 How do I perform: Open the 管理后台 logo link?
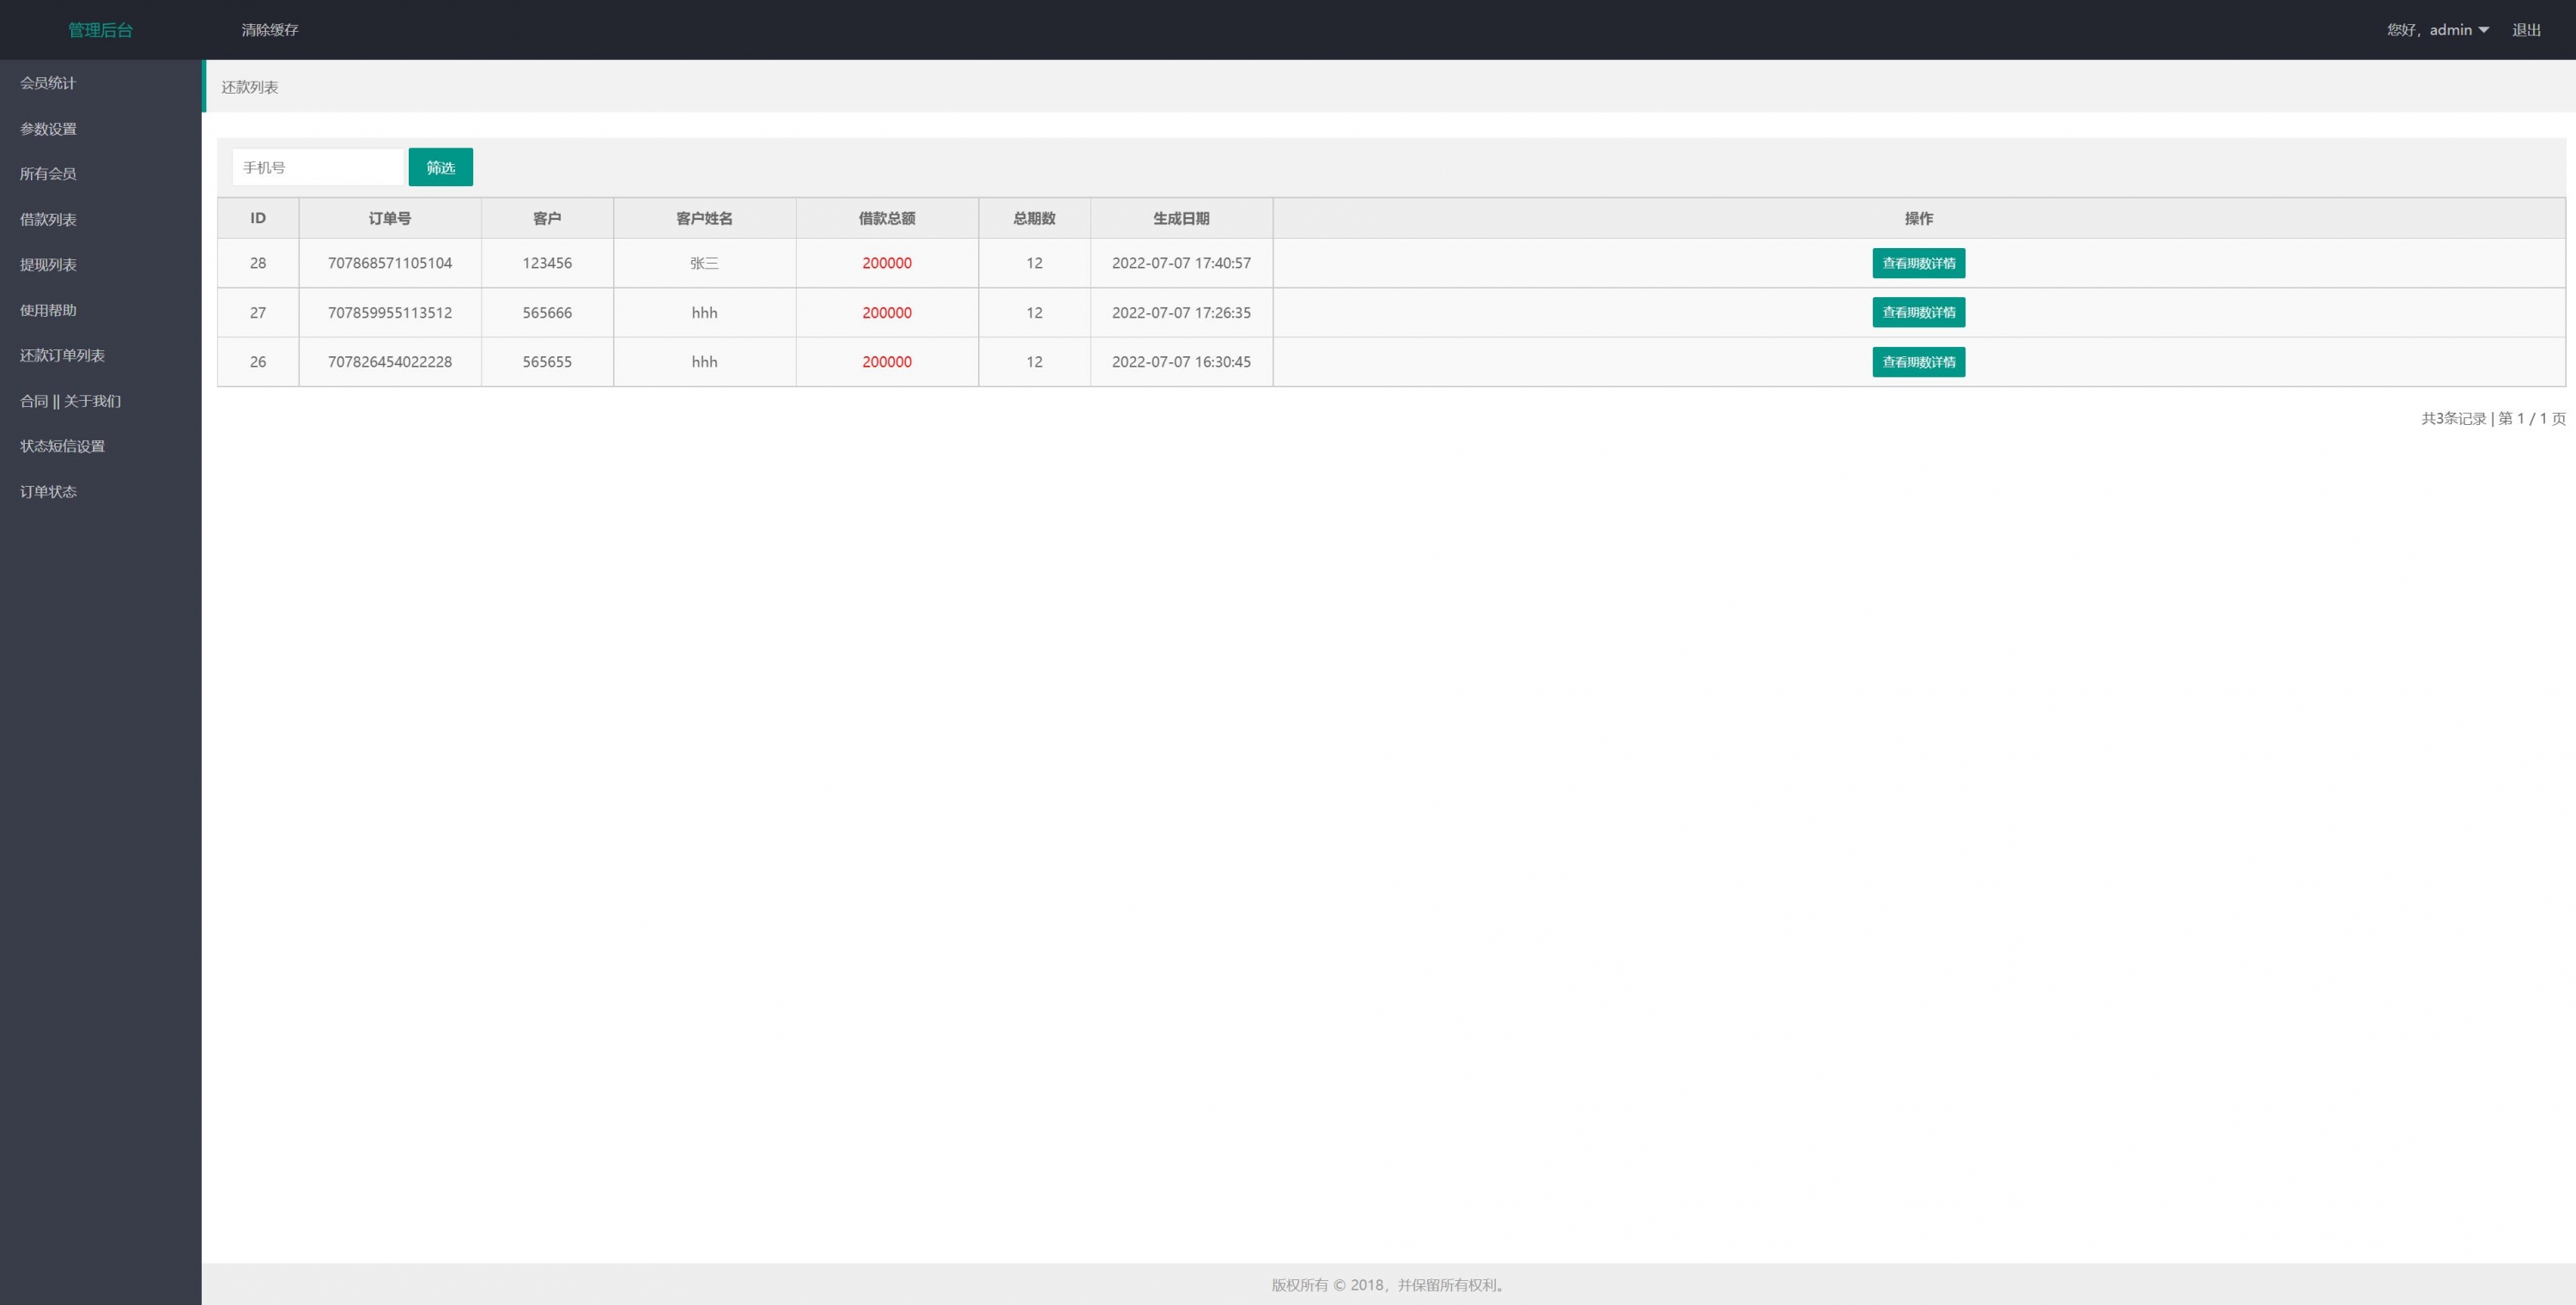tap(100, 30)
